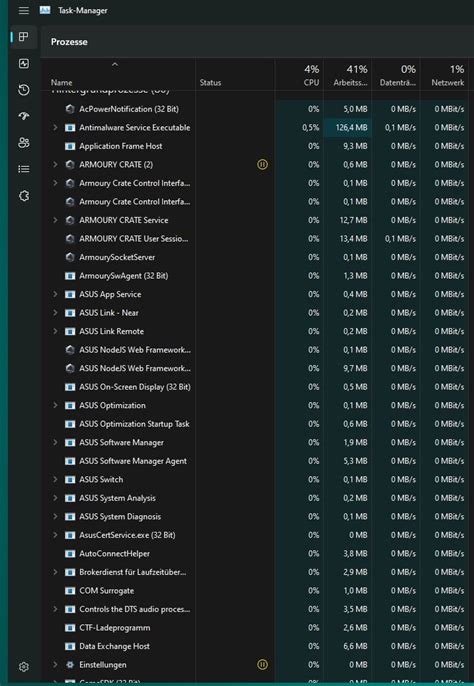Image resolution: width=474 pixels, height=686 pixels.
Task: Expand ASUS Optimization entry
Action: click(x=55, y=406)
